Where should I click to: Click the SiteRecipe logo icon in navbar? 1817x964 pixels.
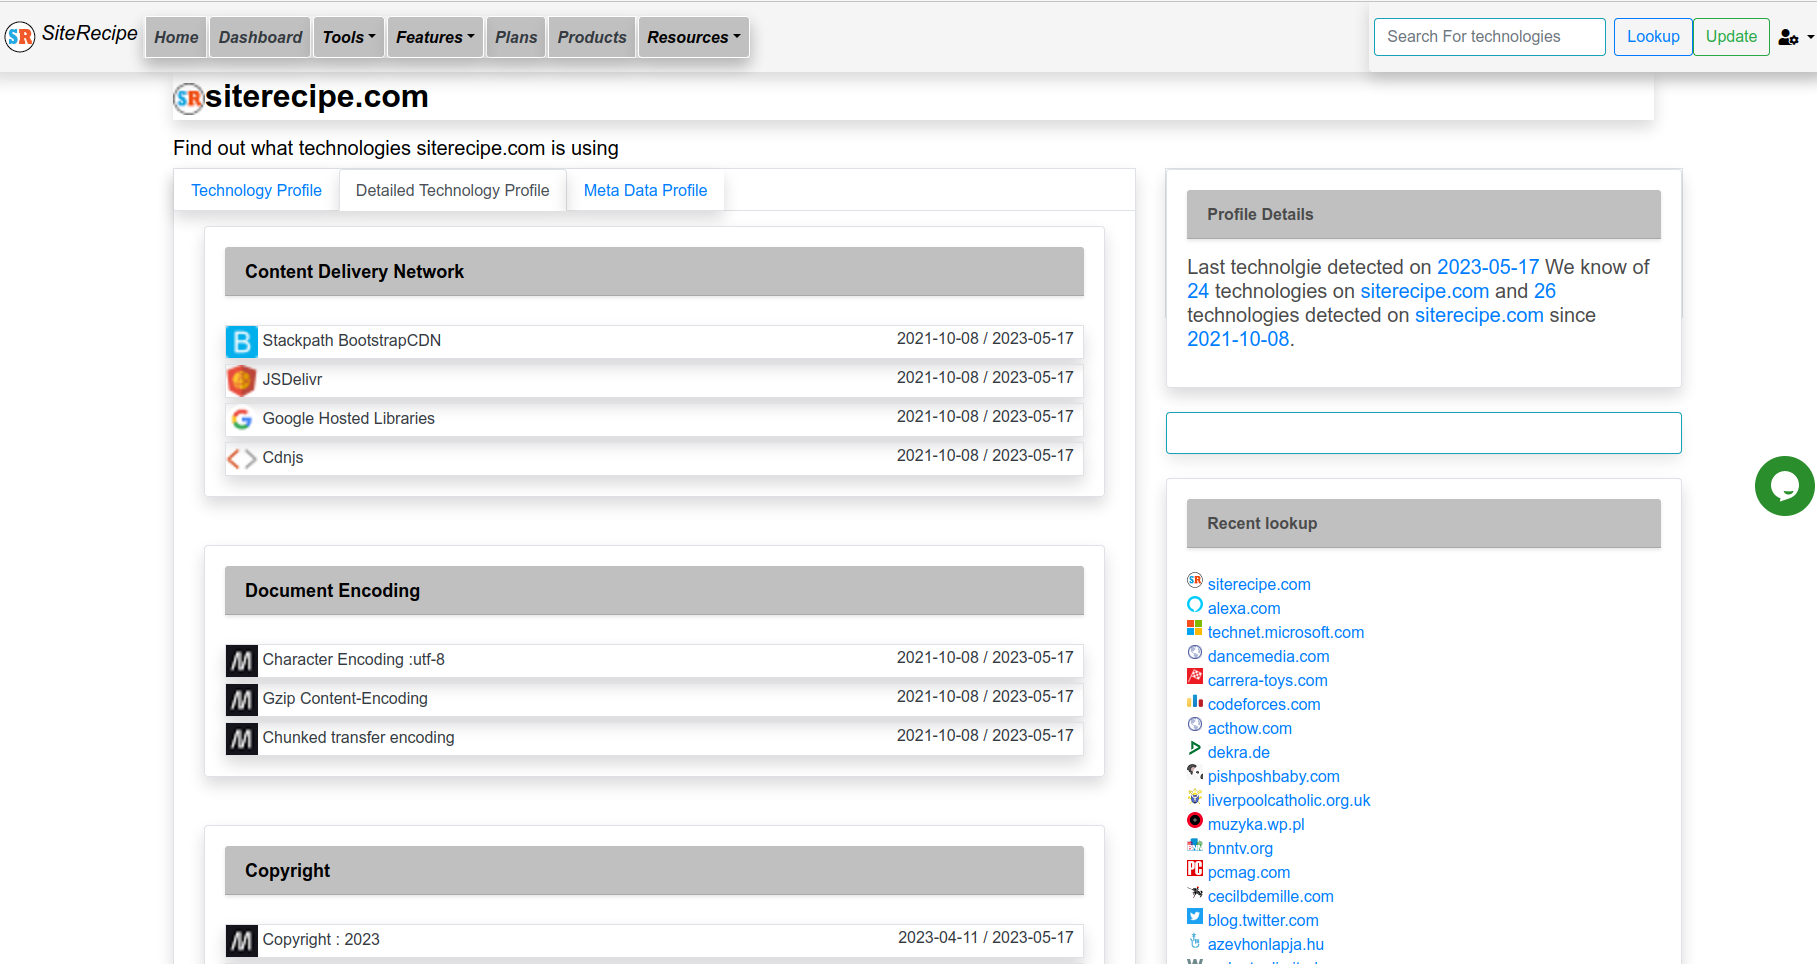pyautogui.click(x=20, y=37)
